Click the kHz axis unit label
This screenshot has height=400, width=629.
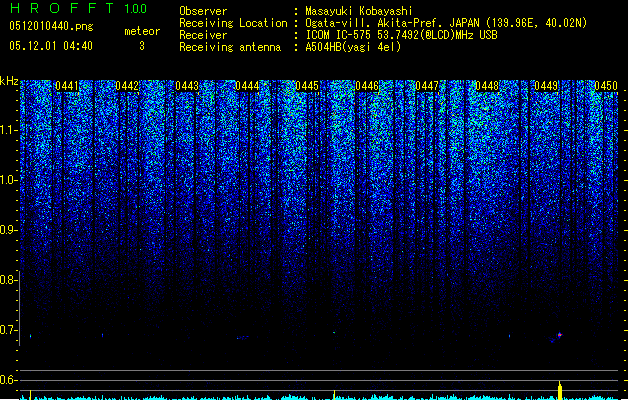click(x=9, y=81)
